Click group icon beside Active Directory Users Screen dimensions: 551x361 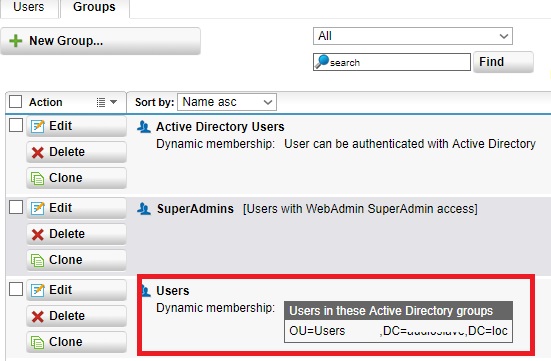tap(144, 127)
